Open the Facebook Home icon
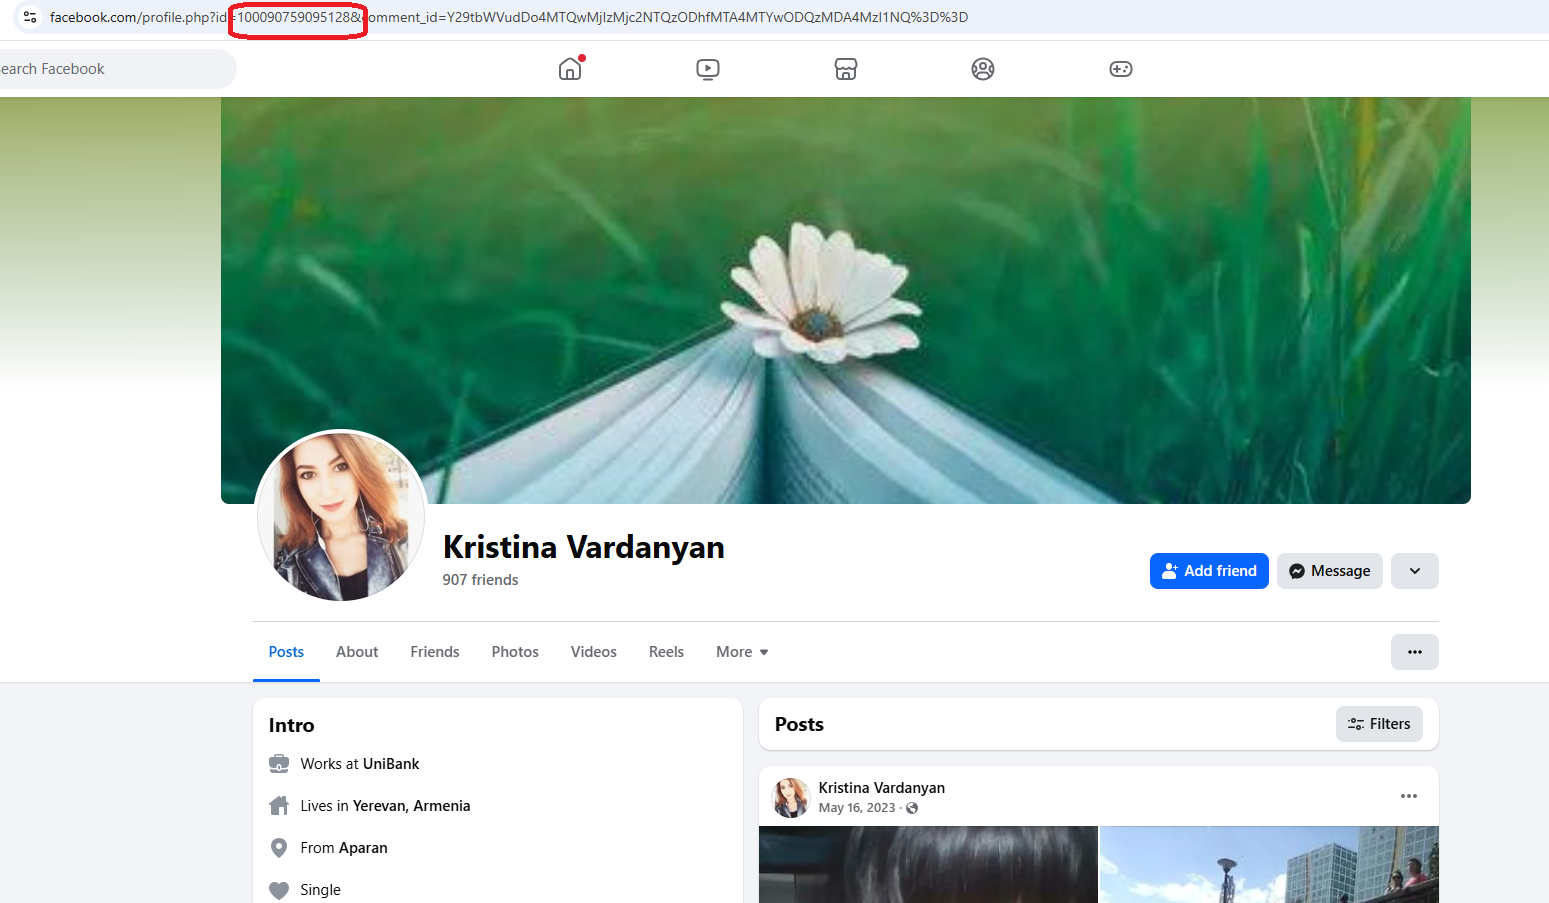 [x=570, y=69]
